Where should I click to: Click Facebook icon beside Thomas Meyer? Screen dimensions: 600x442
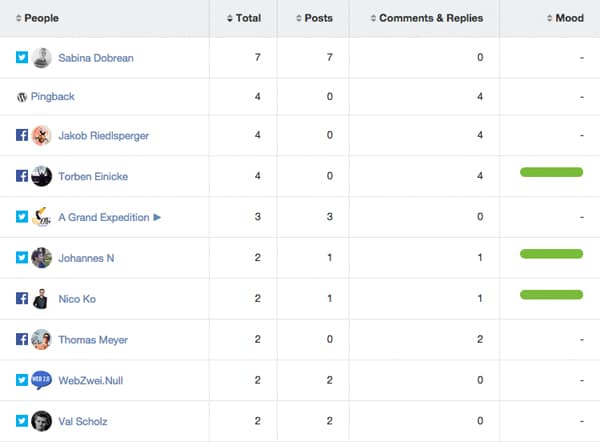(x=22, y=339)
